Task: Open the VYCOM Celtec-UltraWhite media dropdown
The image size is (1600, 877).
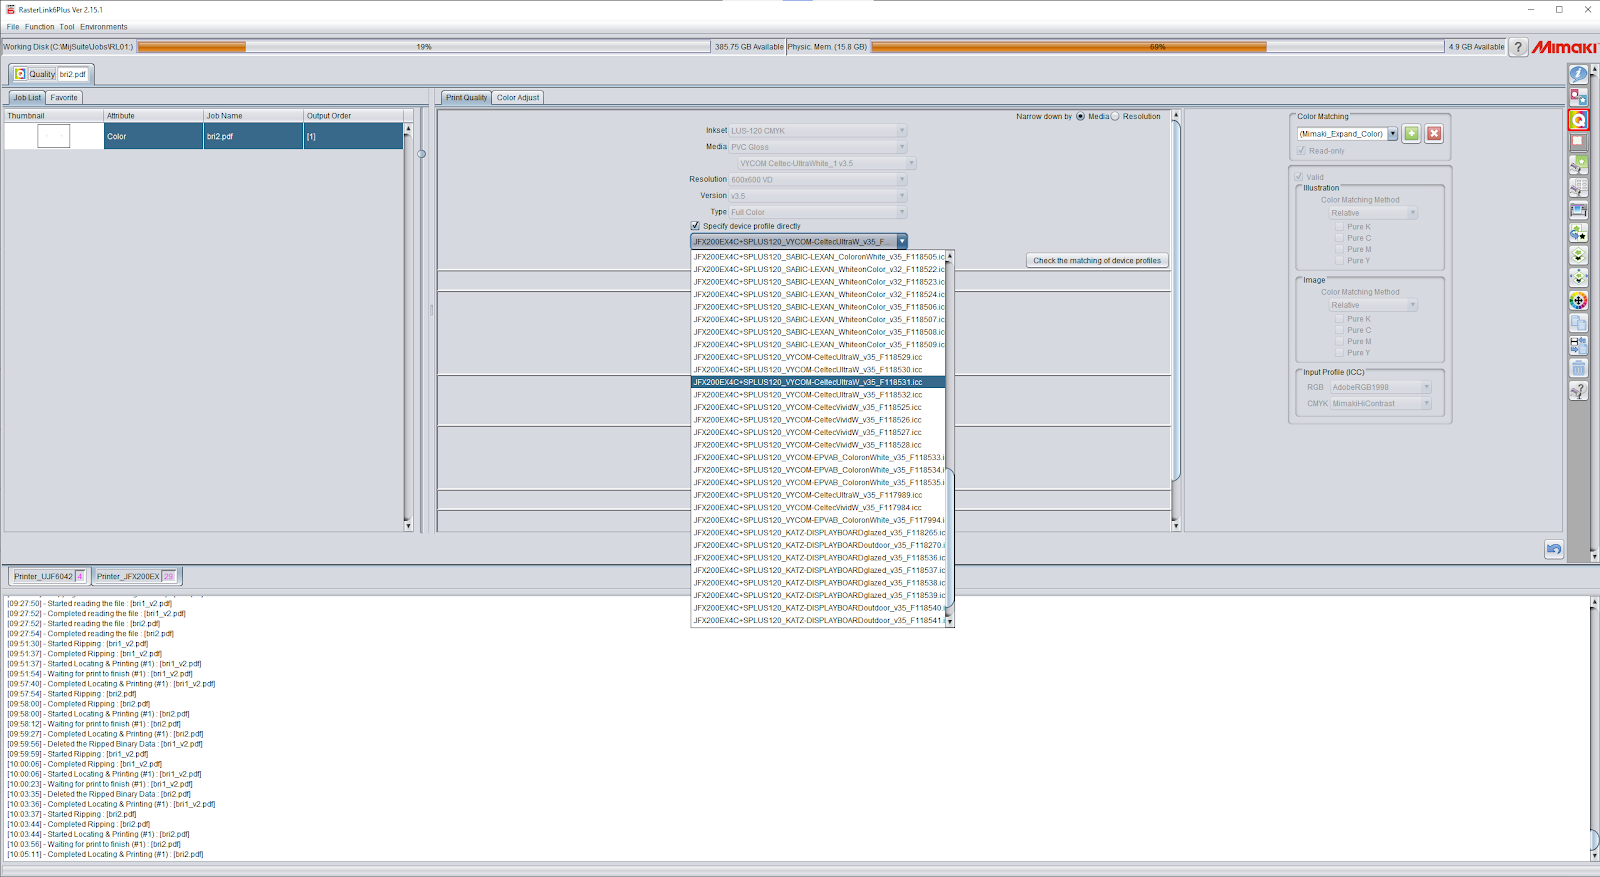Action: tap(827, 163)
